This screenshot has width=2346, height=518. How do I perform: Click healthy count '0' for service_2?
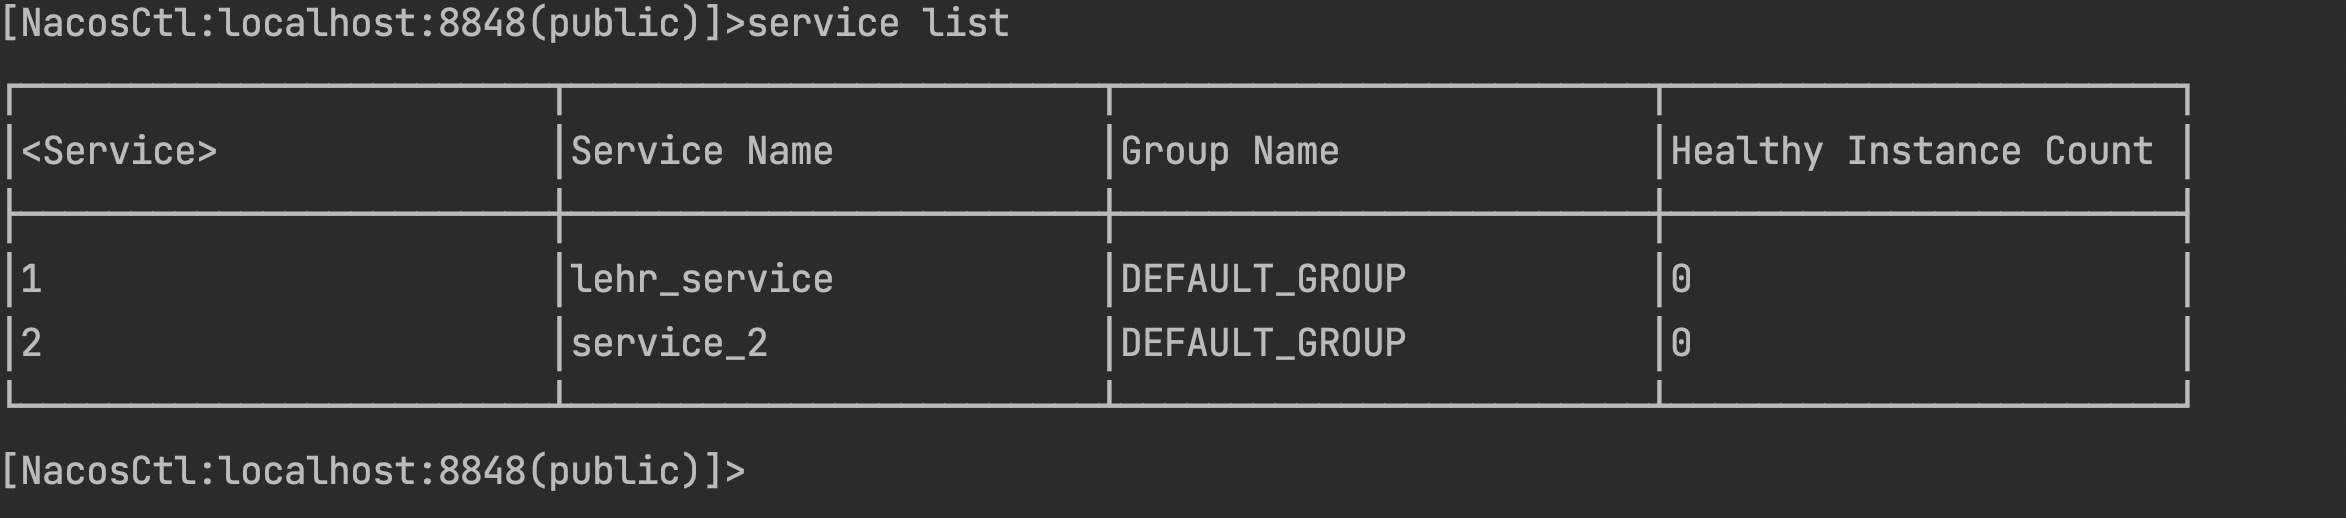pyautogui.click(x=1681, y=343)
